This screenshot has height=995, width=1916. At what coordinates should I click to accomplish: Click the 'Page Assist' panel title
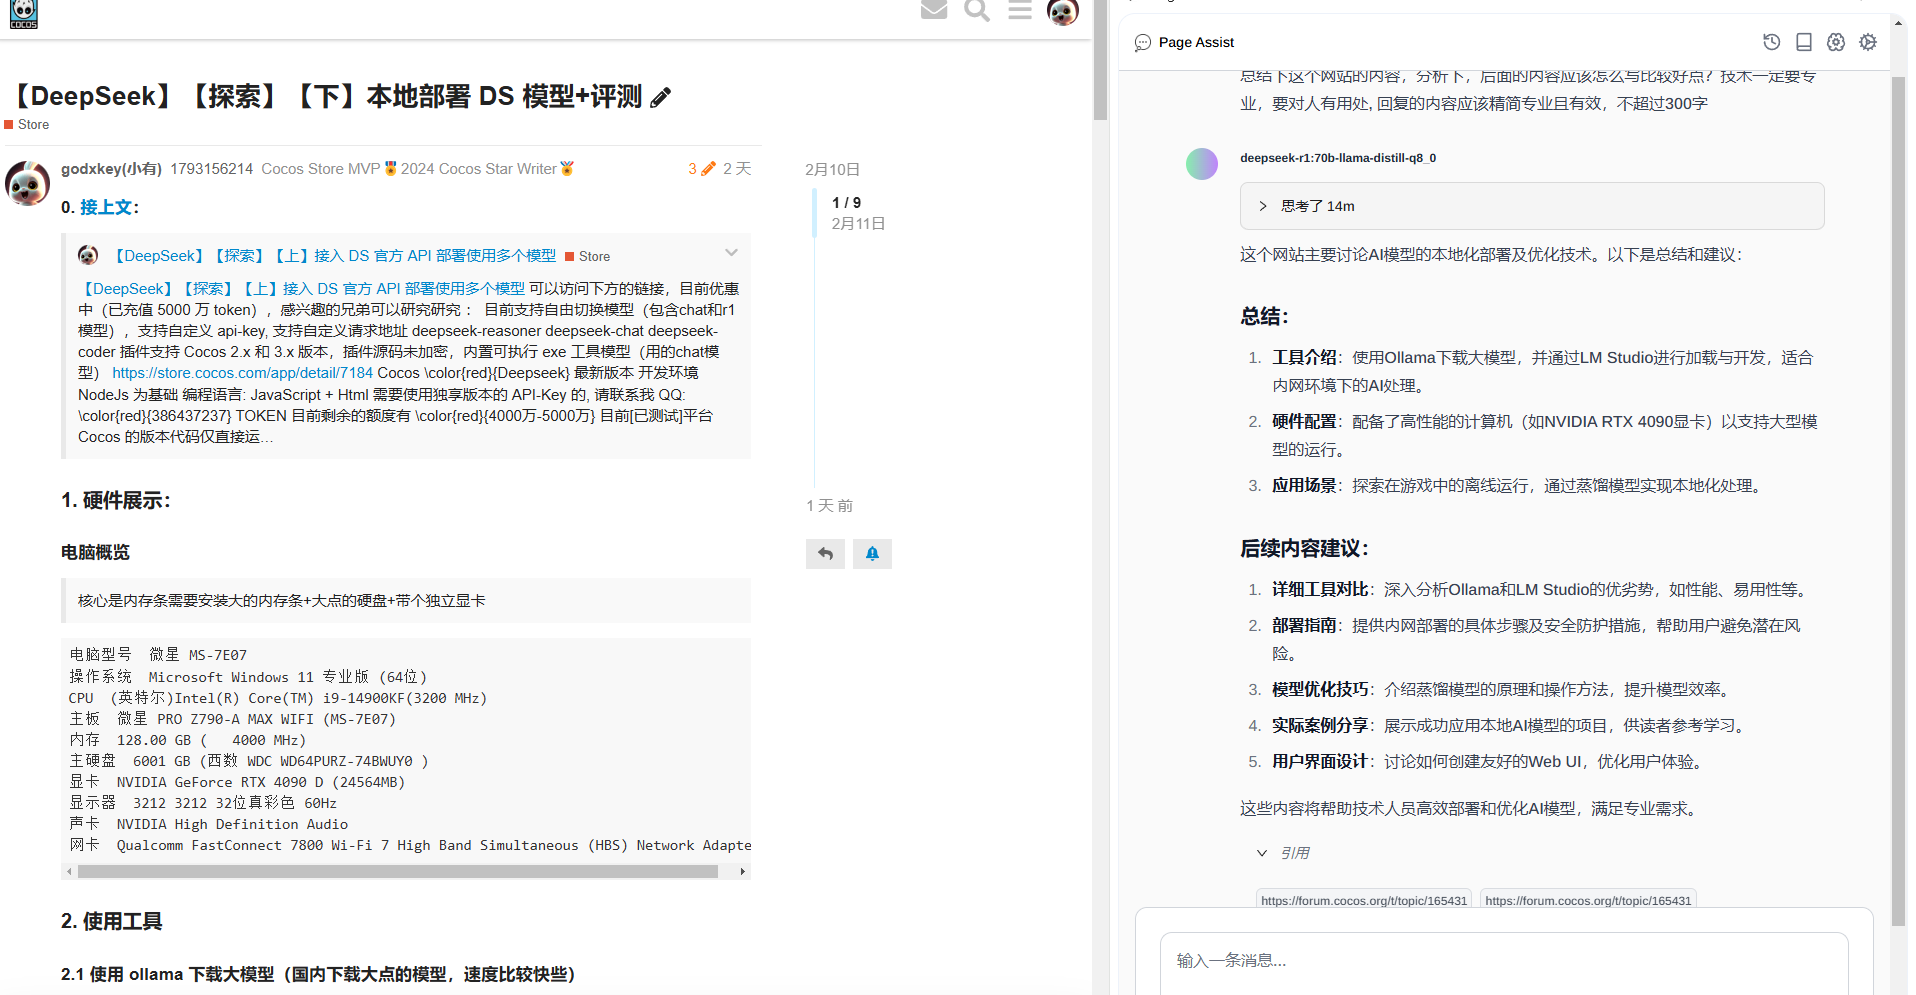(x=1196, y=43)
